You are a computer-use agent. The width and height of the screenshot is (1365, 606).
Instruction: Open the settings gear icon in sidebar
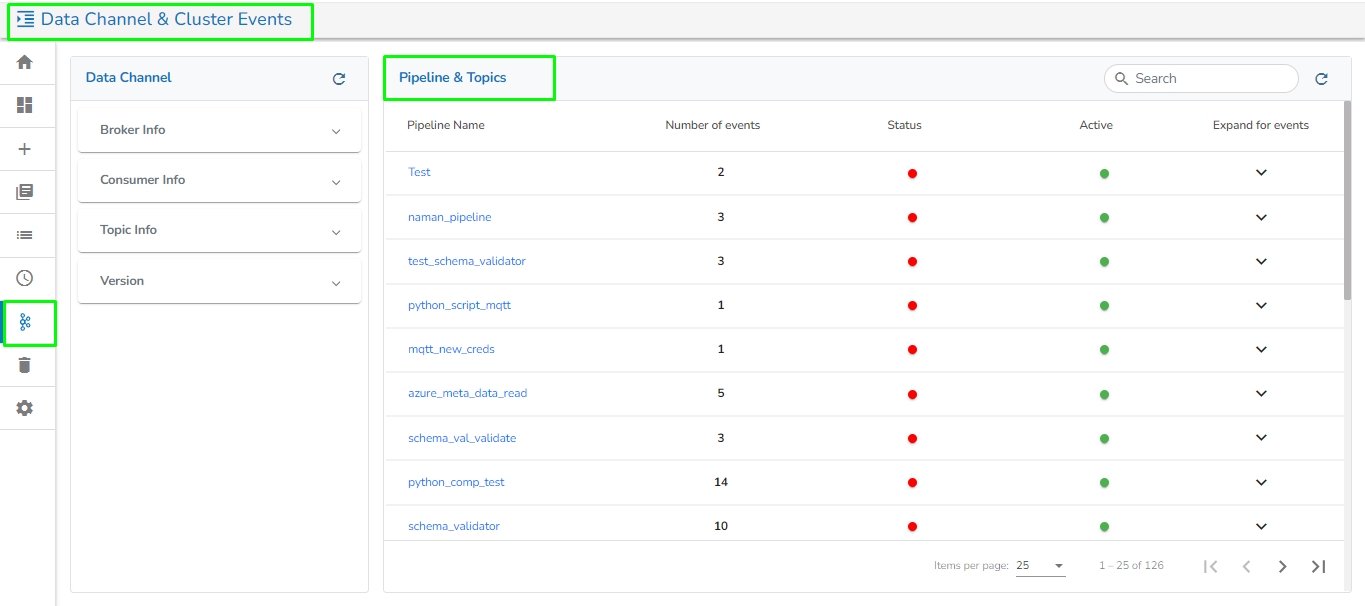tap(25, 408)
